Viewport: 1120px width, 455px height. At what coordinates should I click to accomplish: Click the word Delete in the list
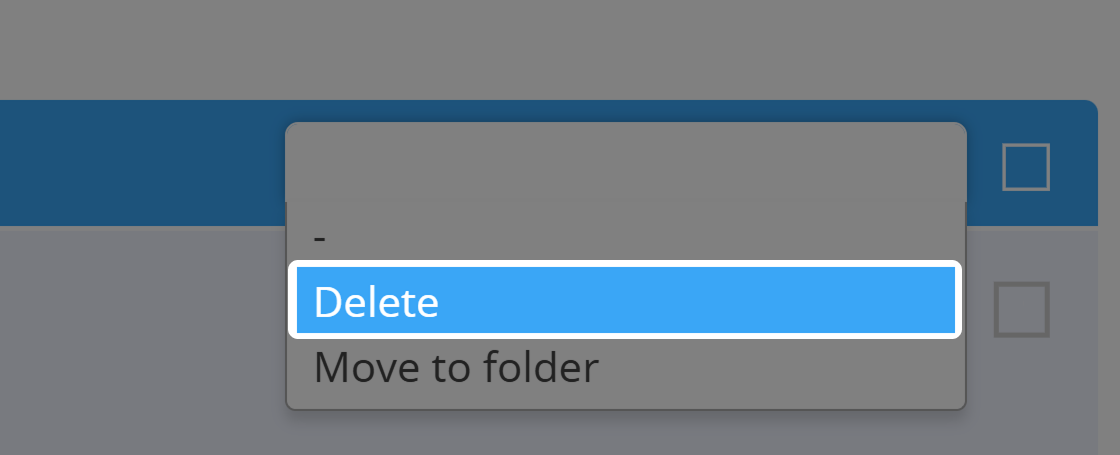pos(376,302)
